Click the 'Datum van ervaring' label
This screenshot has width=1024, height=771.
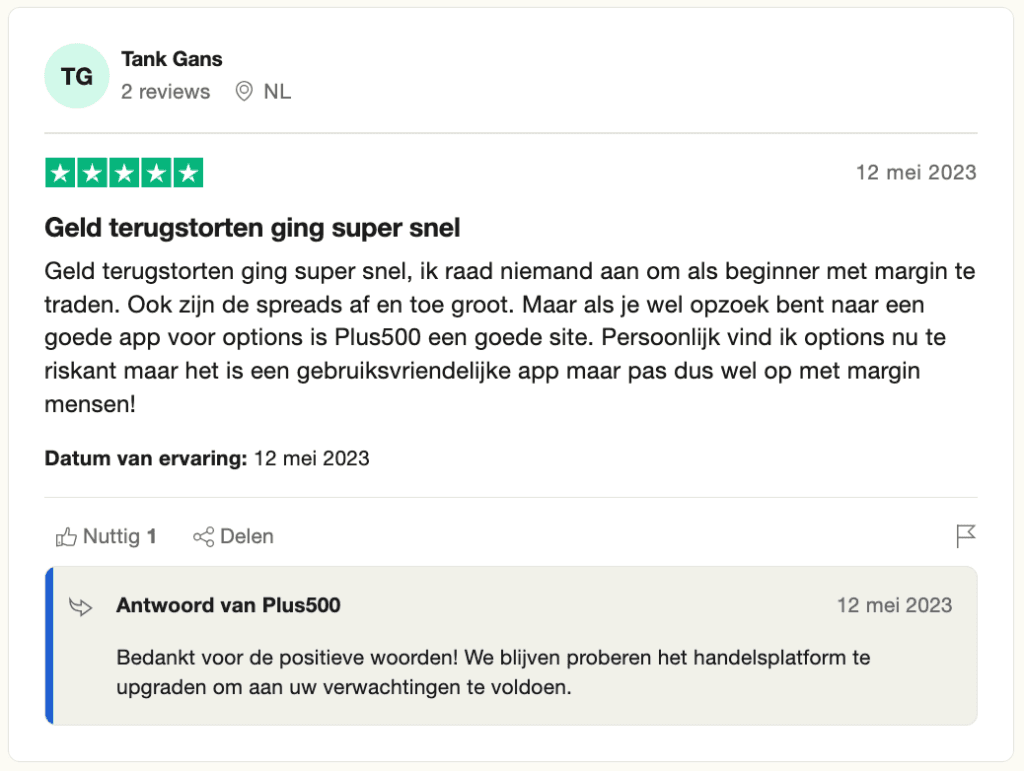(146, 459)
